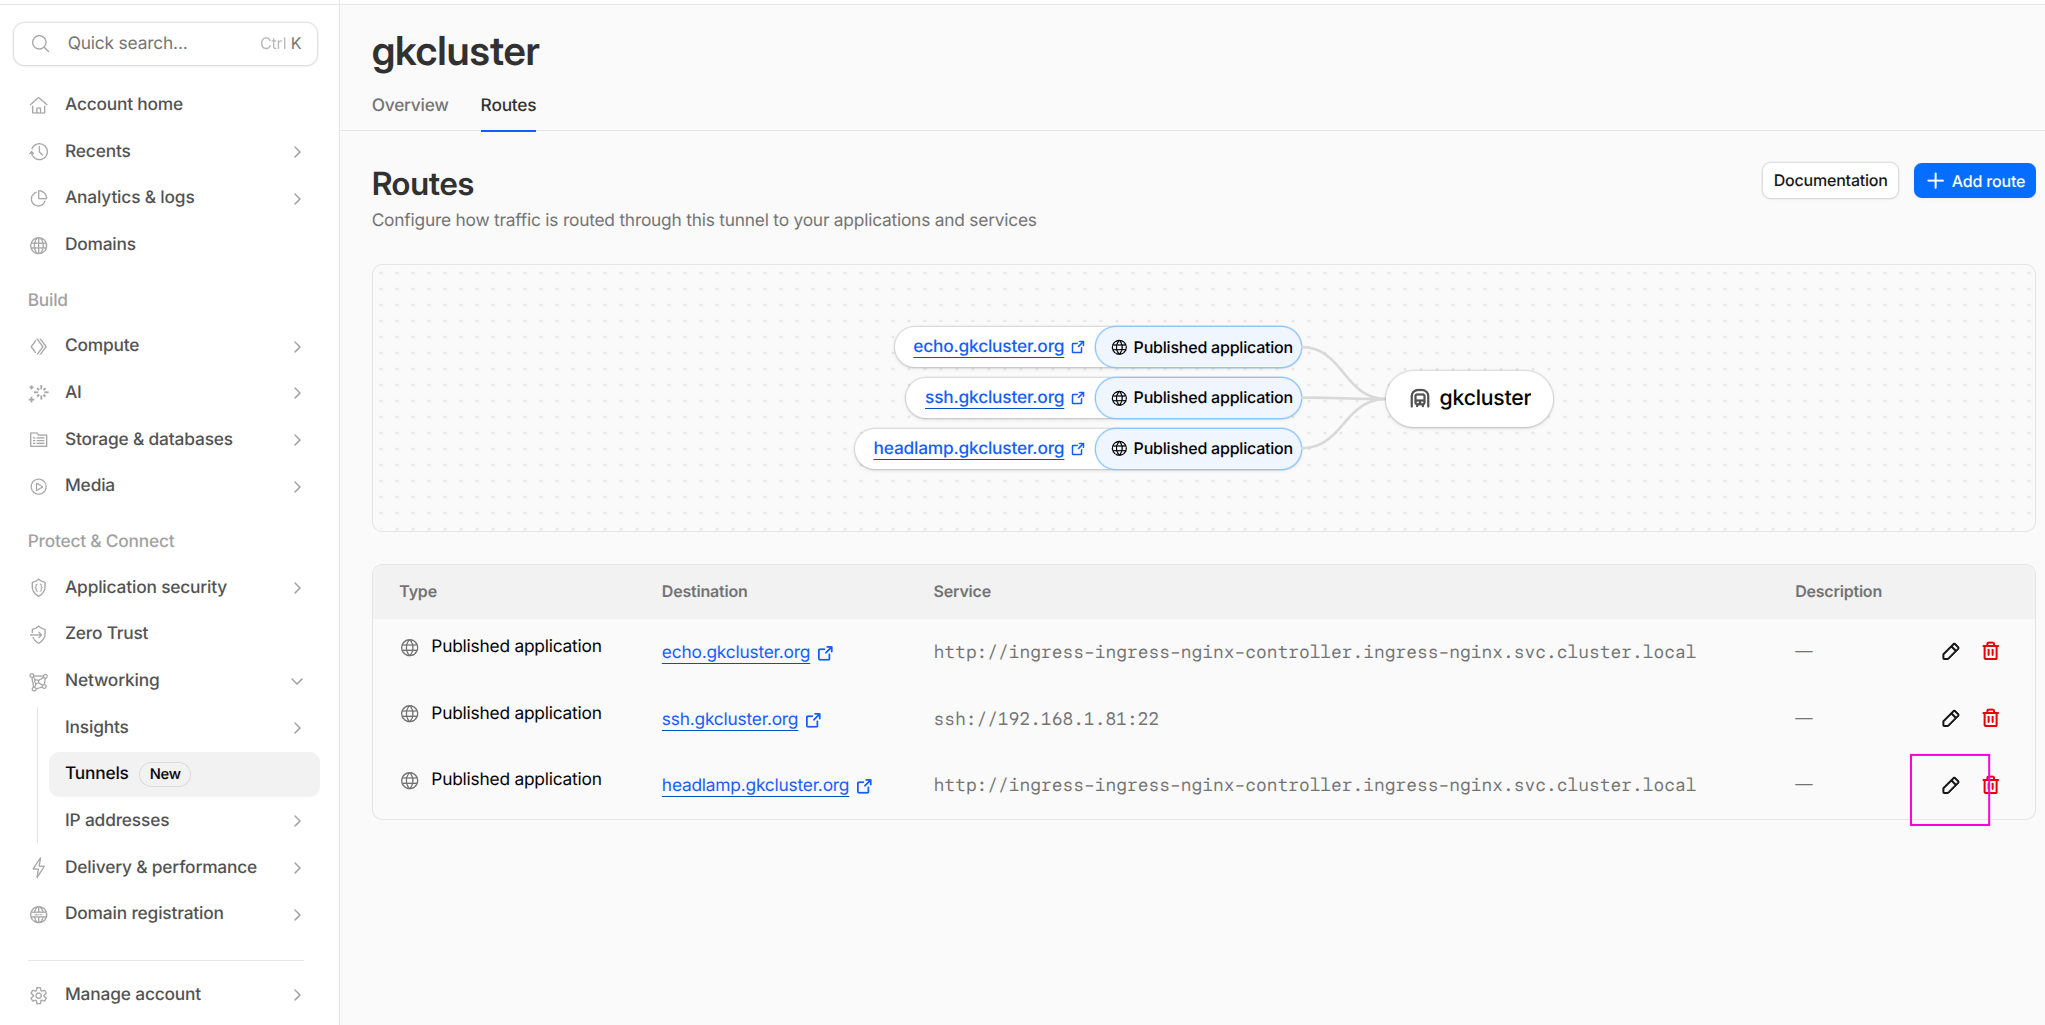2045x1025 pixels.
Task: Switch to the Overview tab
Action: tap(409, 104)
